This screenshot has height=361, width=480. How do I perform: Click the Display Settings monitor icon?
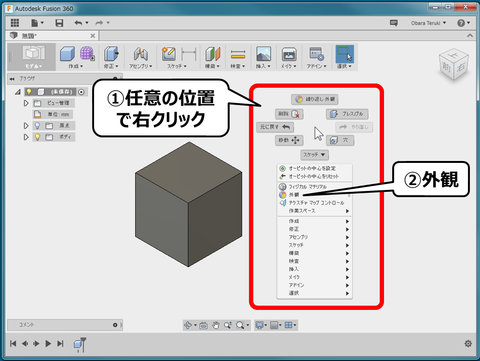pos(259,325)
